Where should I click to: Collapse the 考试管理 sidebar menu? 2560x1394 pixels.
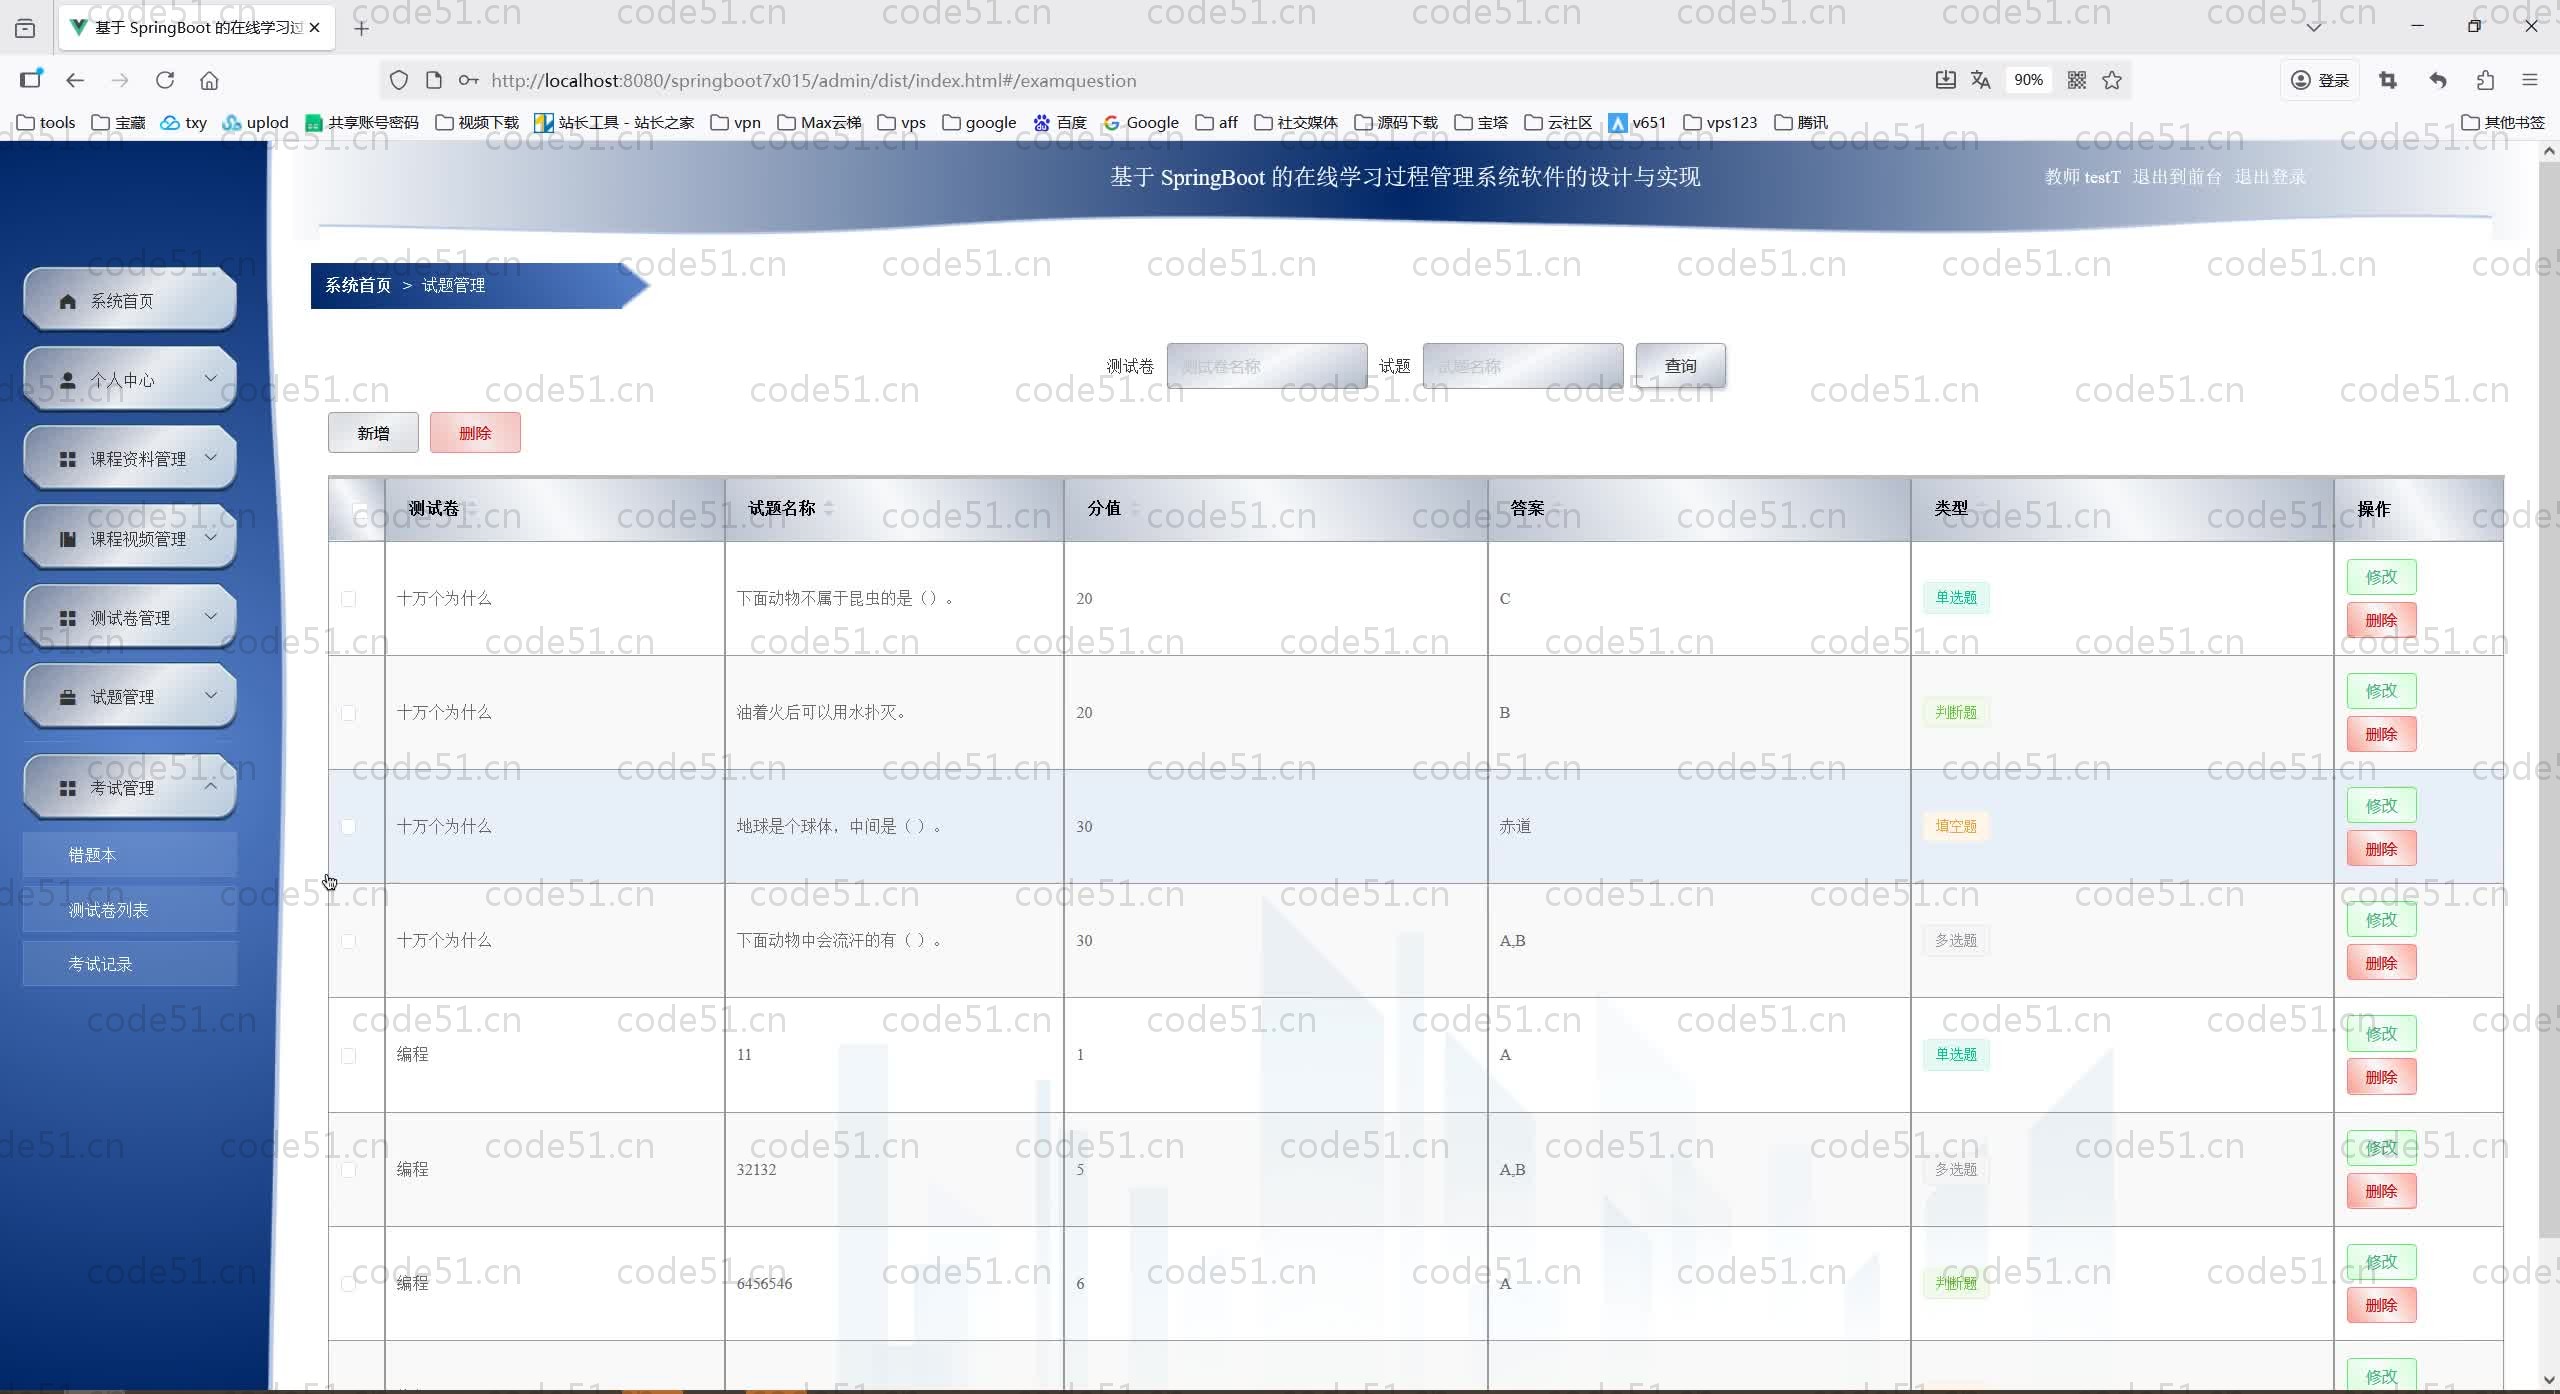point(211,786)
